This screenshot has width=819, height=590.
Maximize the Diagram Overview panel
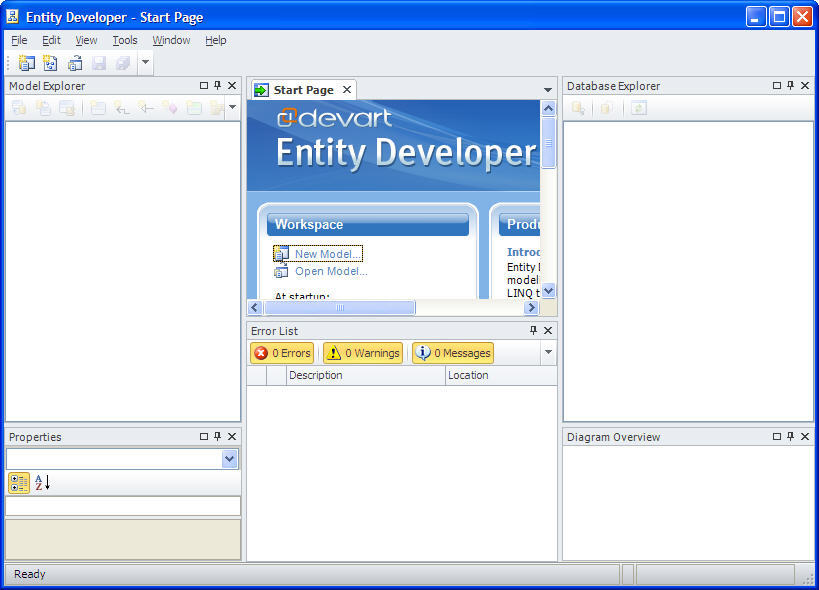777,436
